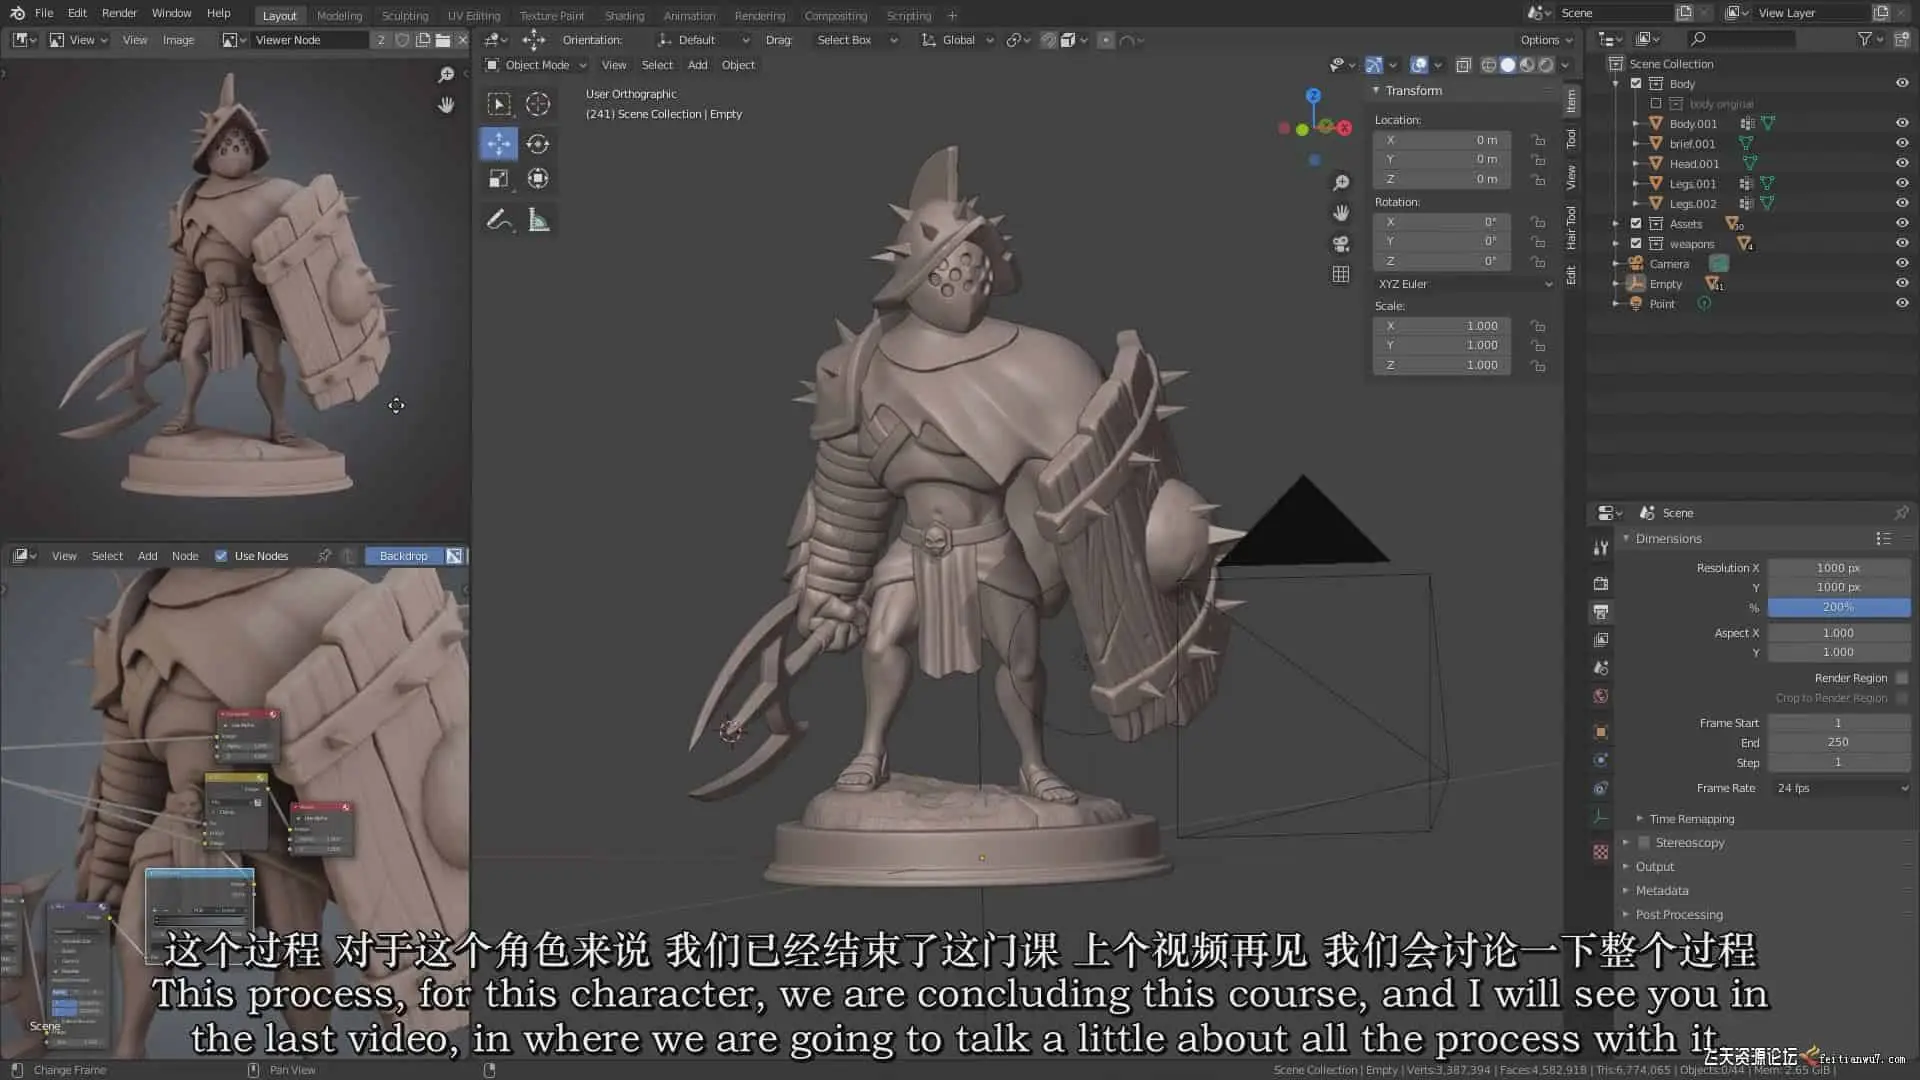1920x1080 pixels.
Task: Enable the Render Region checkbox
Action: tap(1902, 678)
